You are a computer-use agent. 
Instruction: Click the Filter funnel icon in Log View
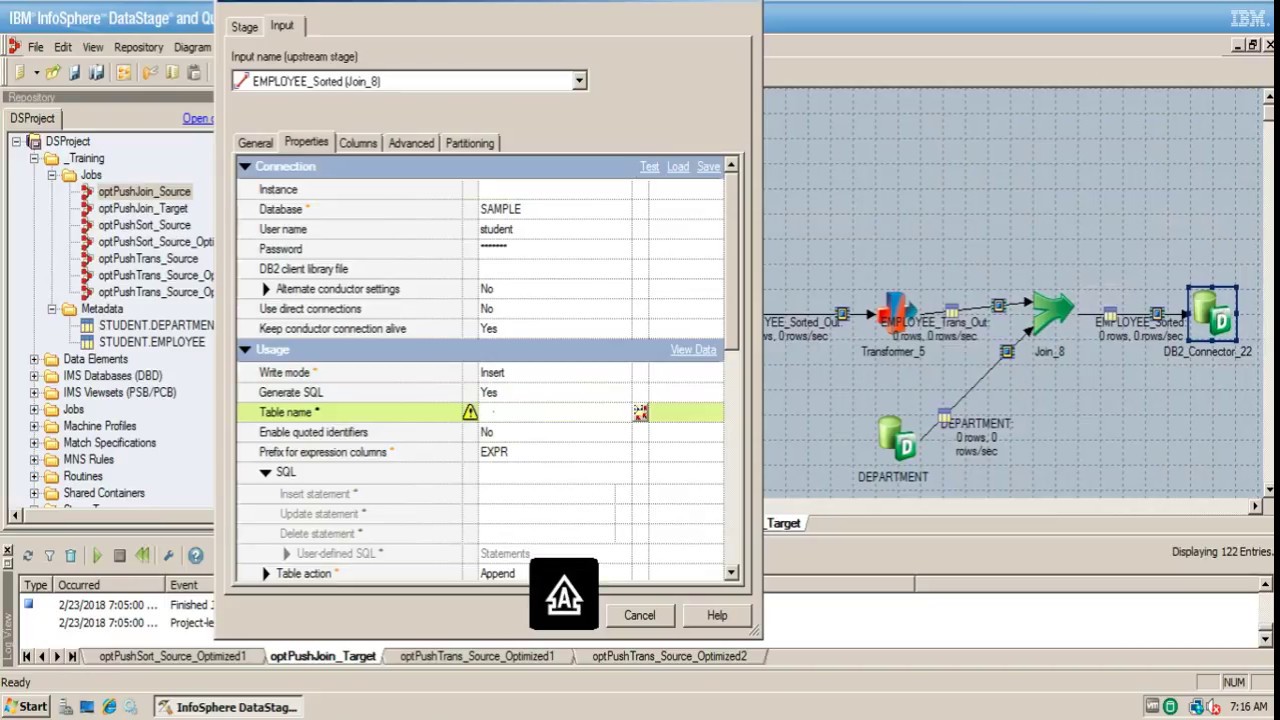[50, 556]
